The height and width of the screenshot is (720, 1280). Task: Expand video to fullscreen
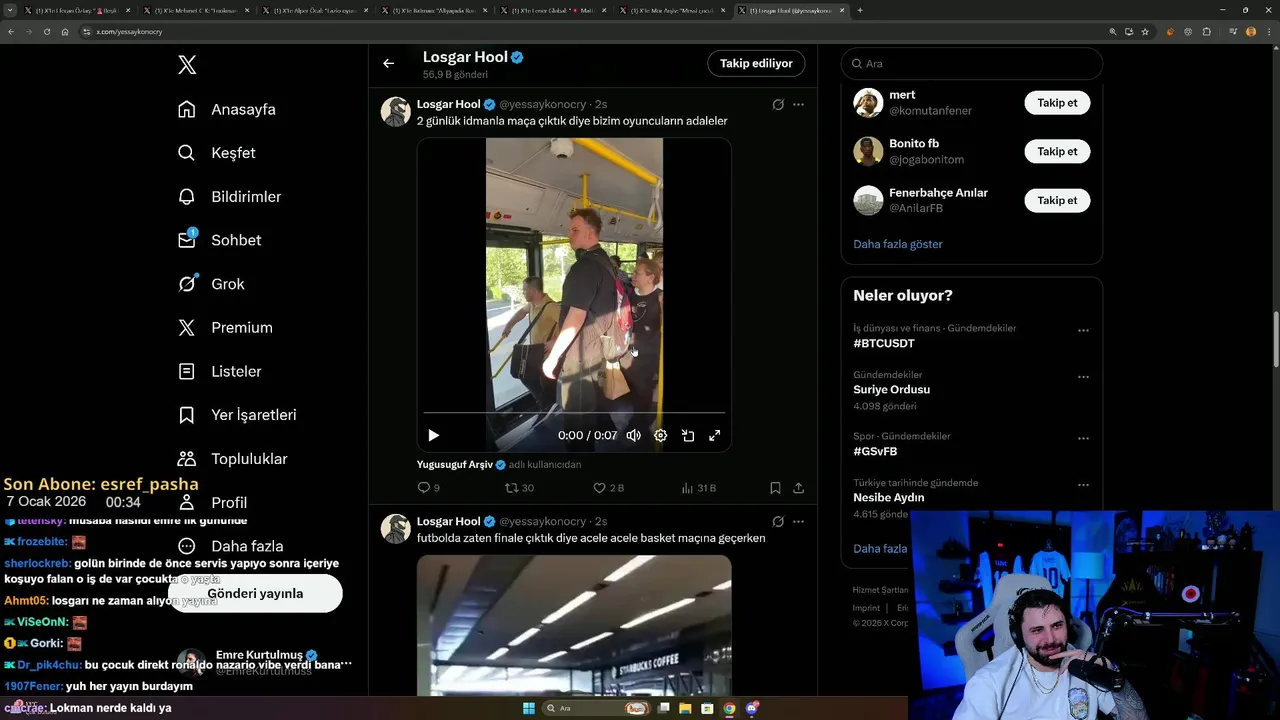click(x=715, y=435)
